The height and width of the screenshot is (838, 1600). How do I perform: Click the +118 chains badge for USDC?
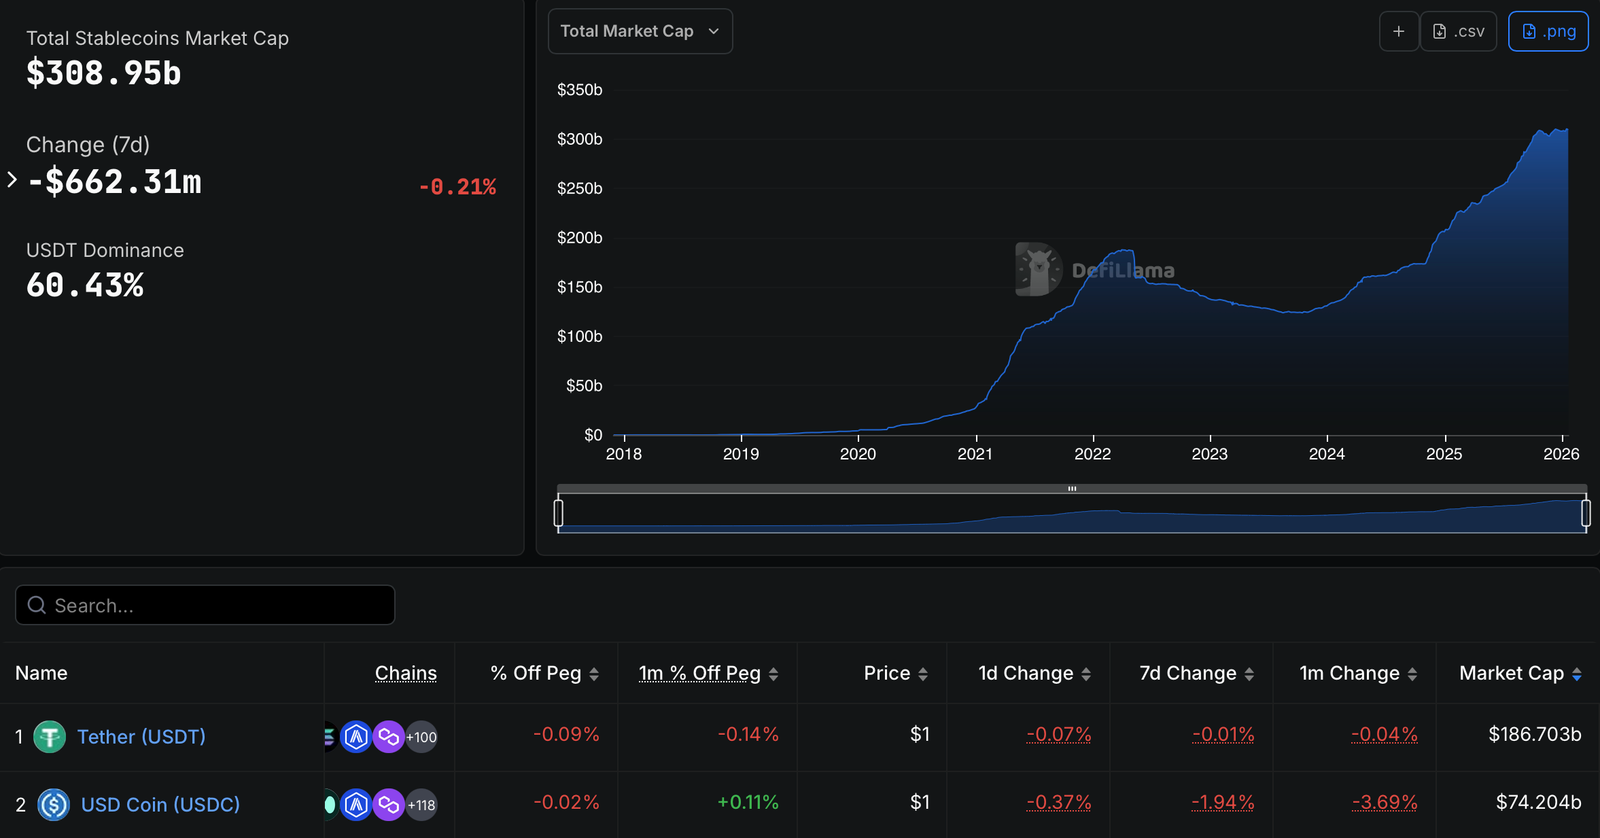422,805
